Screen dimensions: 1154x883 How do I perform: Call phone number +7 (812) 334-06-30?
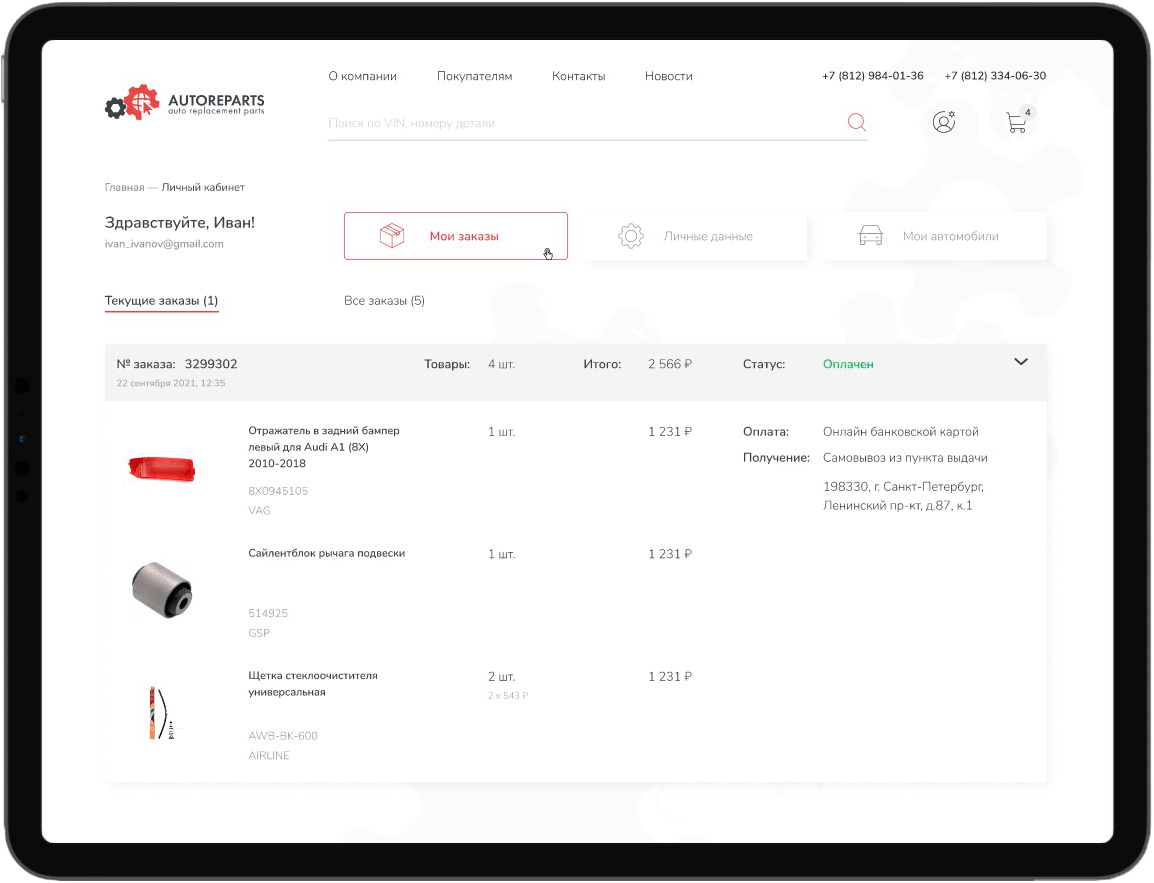[995, 76]
